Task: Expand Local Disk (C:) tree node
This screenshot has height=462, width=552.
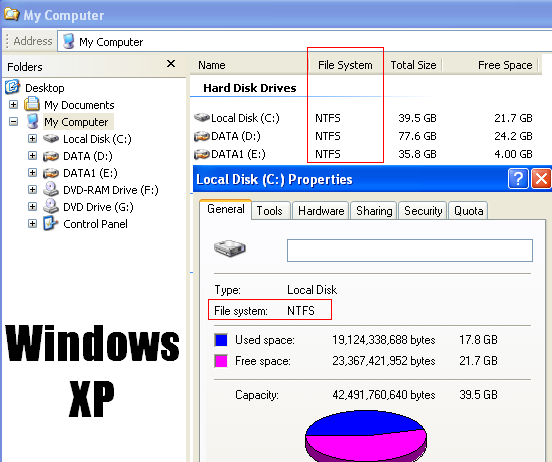Action: (x=32, y=138)
